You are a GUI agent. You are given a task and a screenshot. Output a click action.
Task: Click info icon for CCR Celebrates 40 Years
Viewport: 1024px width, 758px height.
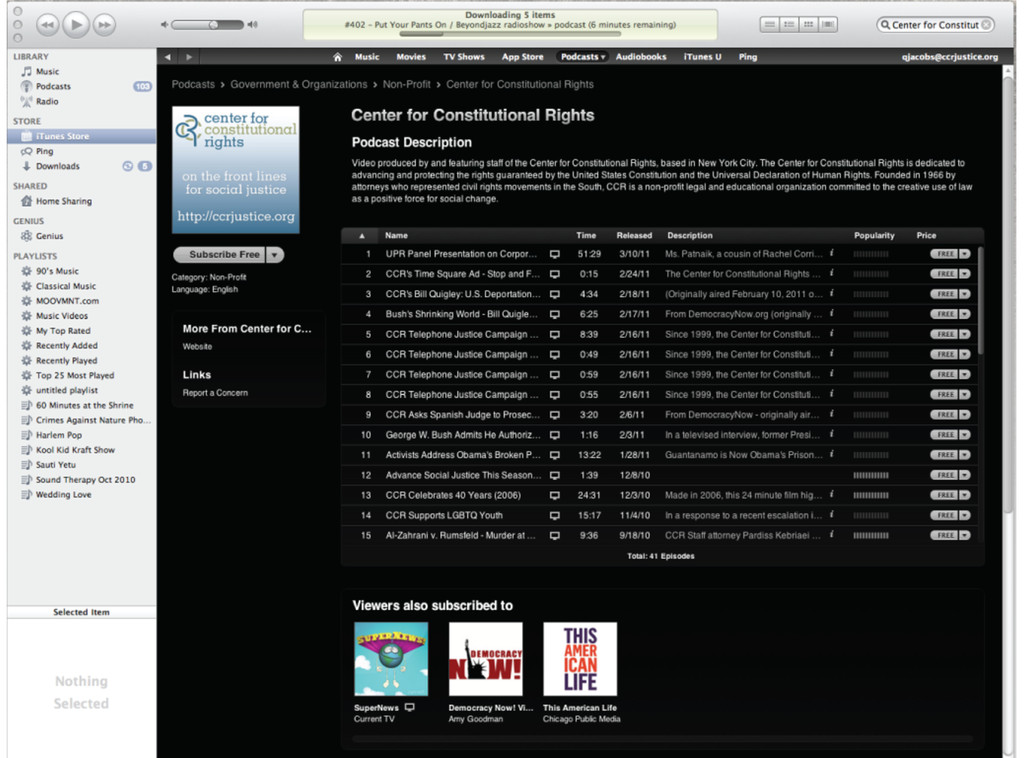click(832, 494)
